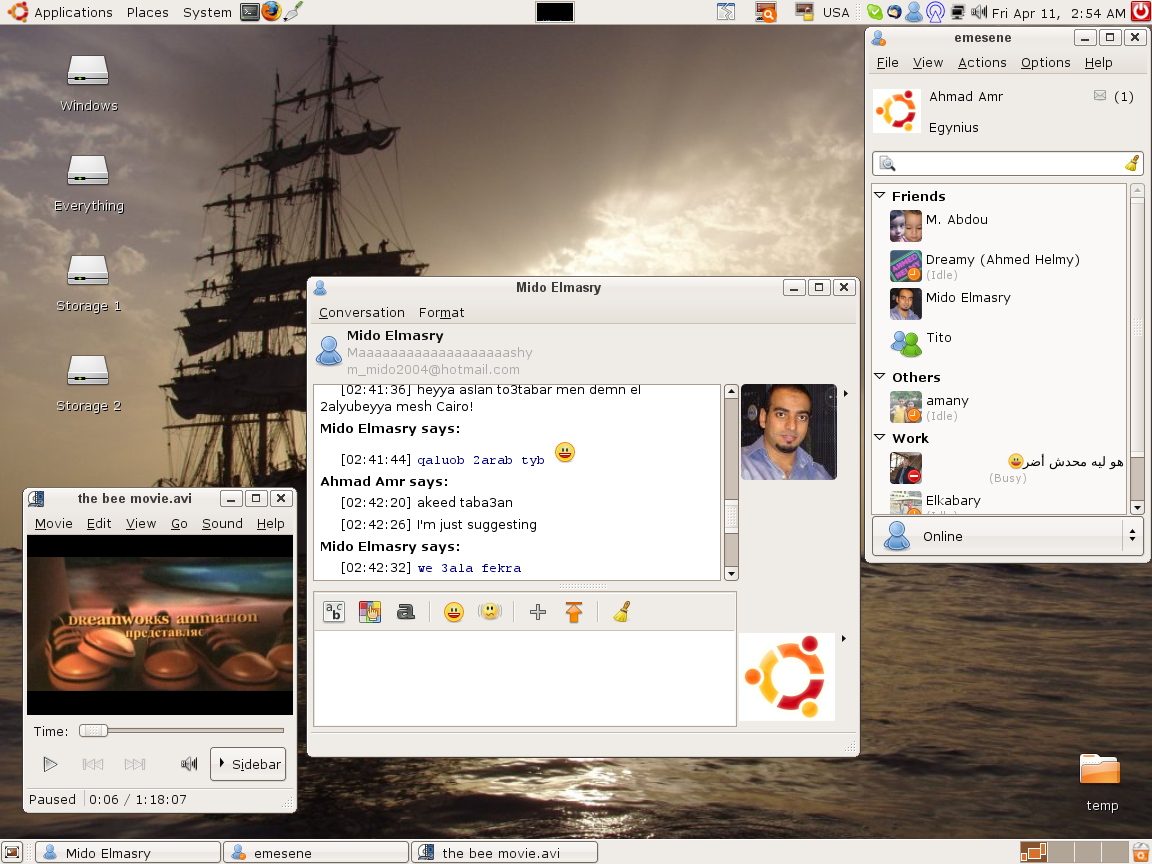
Task: Open the font color picker icon
Action: click(x=370, y=612)
